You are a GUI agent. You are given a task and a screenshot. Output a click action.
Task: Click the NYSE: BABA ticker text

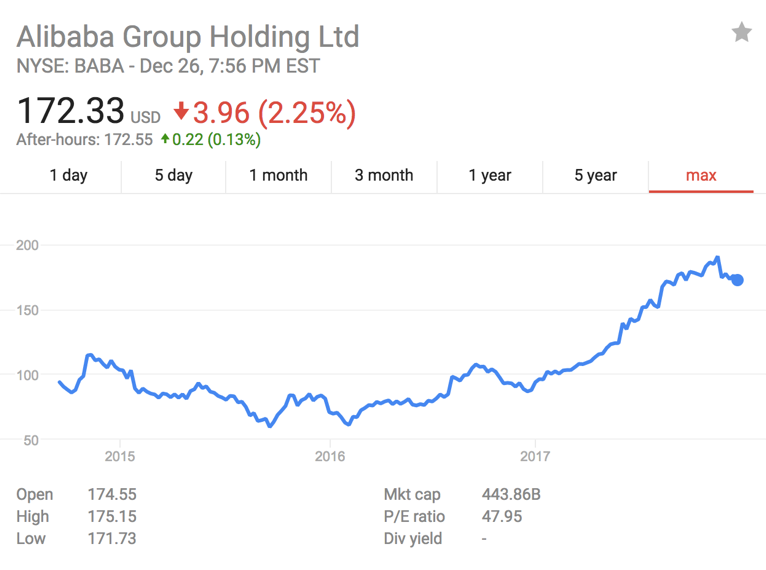pyautogui.click(x=70, y=67)
